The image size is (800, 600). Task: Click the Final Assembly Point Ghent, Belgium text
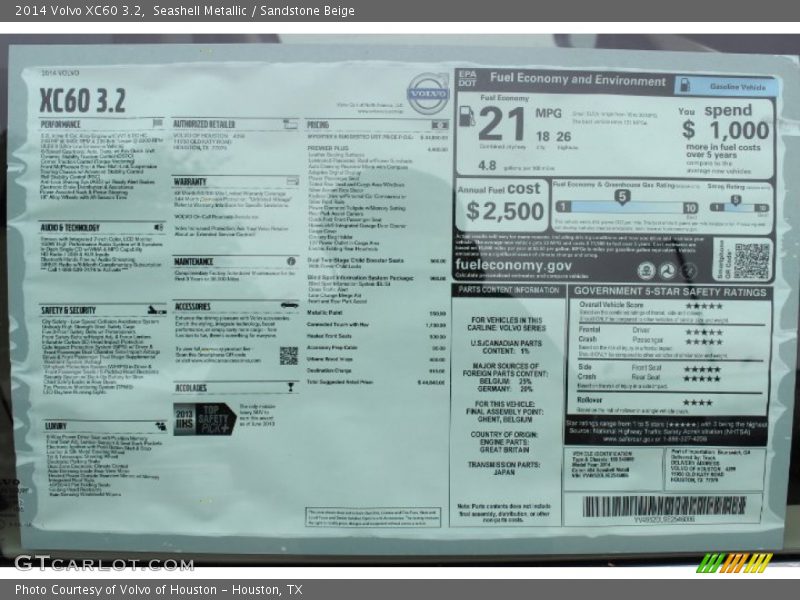point(505,411)
